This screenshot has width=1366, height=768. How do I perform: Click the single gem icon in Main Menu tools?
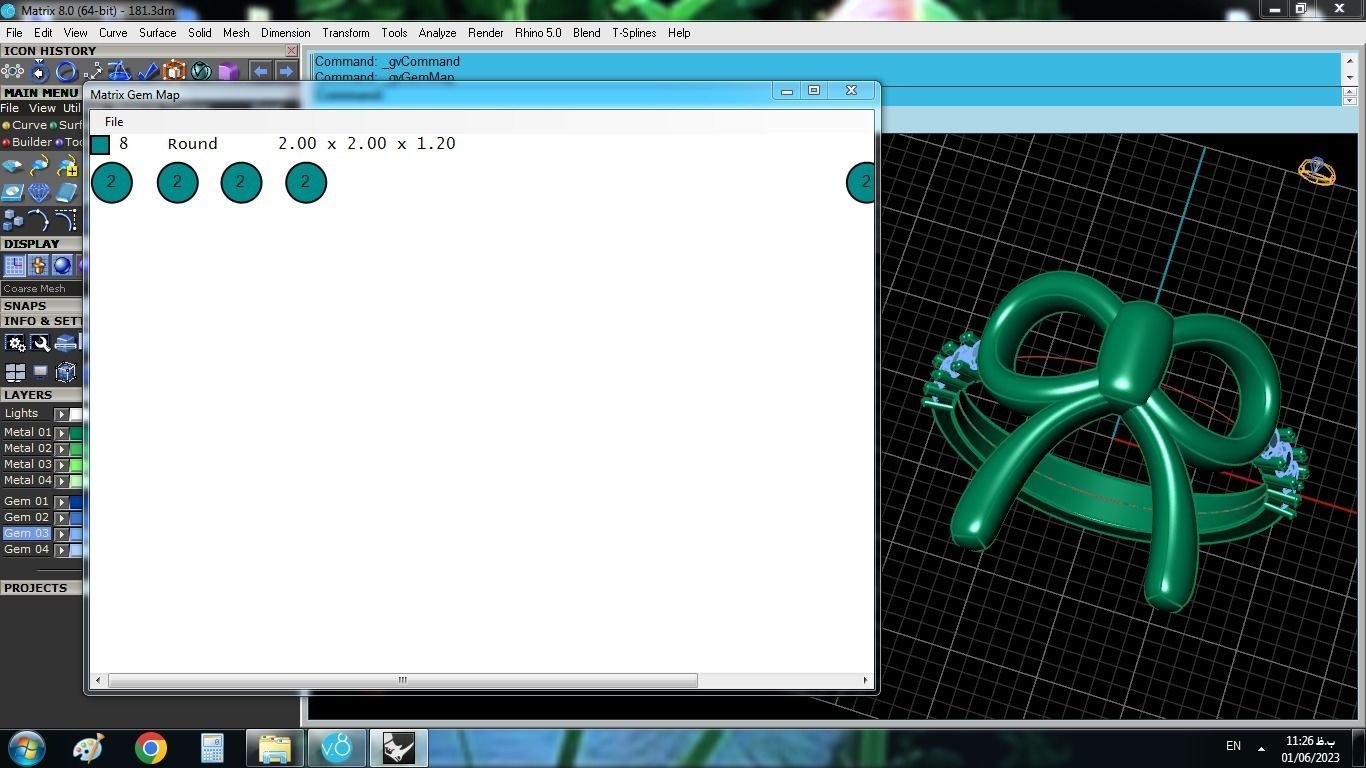(13, 166)
